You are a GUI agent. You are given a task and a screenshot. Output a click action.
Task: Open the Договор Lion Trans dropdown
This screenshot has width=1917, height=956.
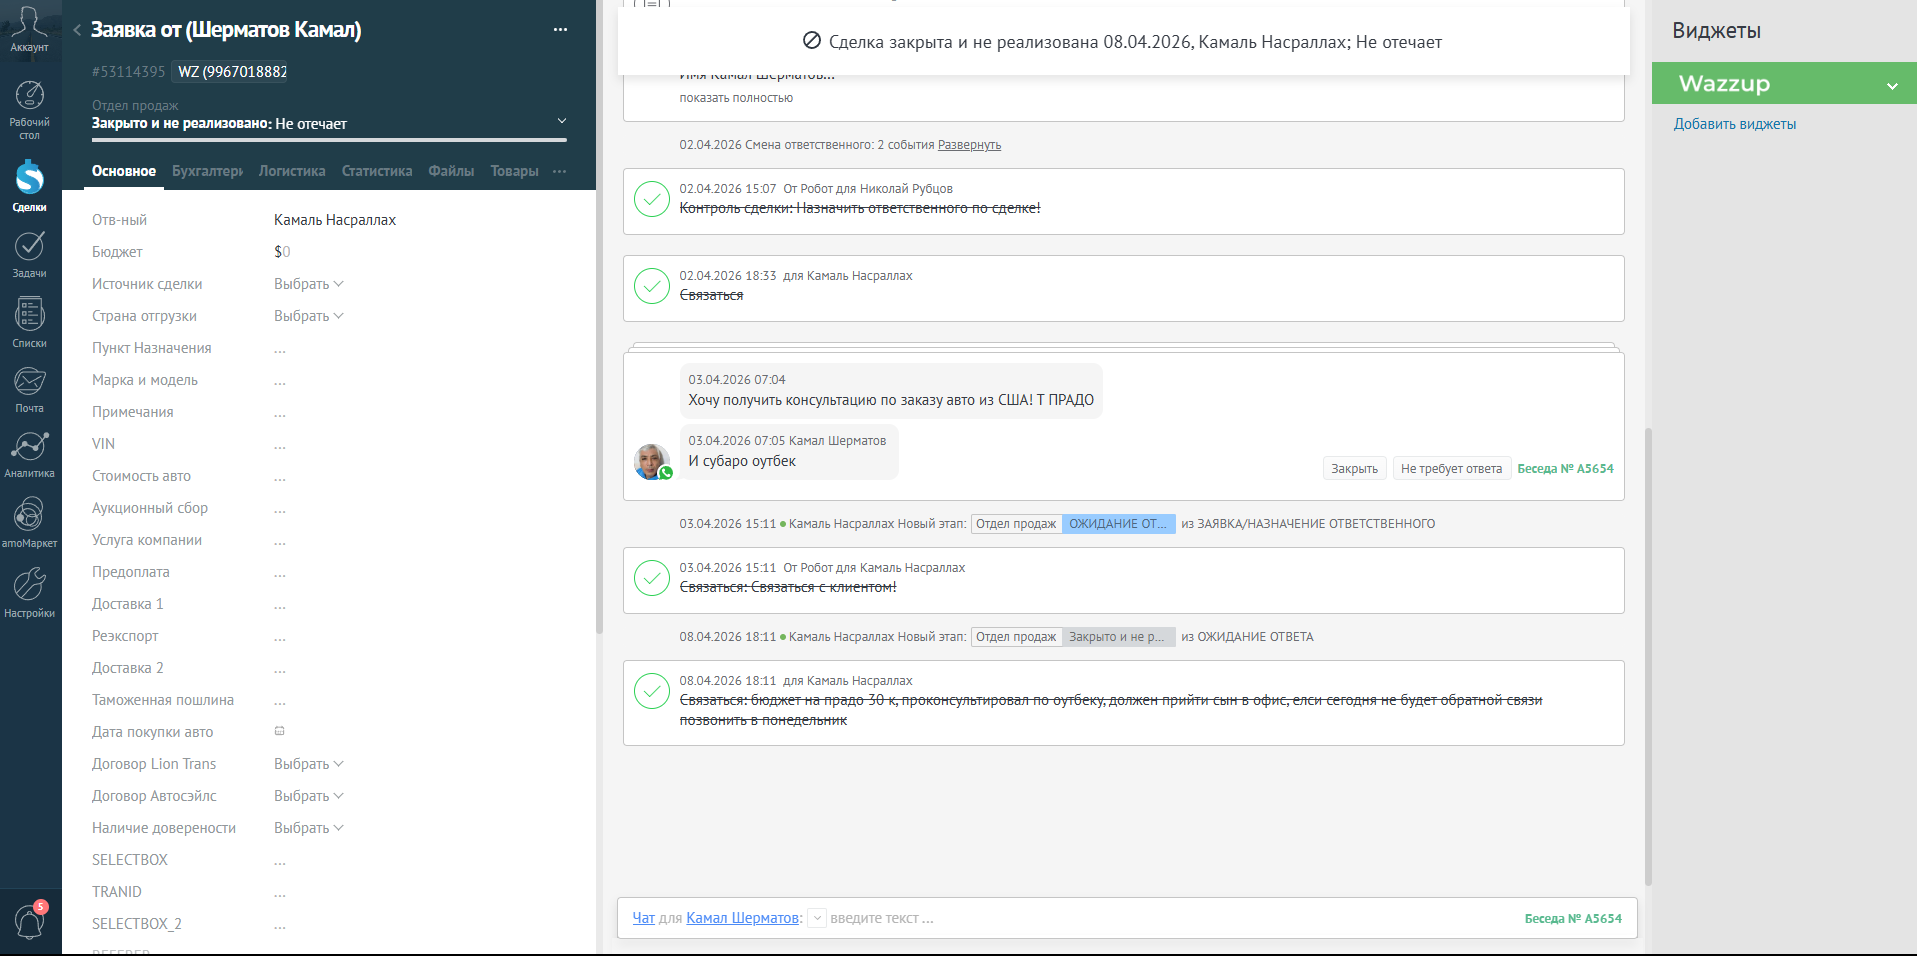[x=308, y=764]
